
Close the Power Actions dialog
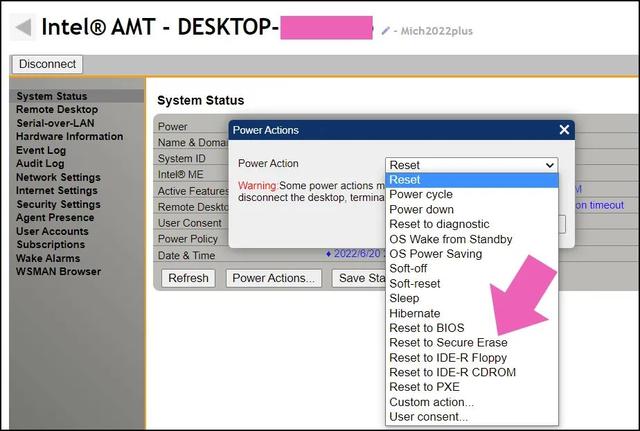point(564,130)
